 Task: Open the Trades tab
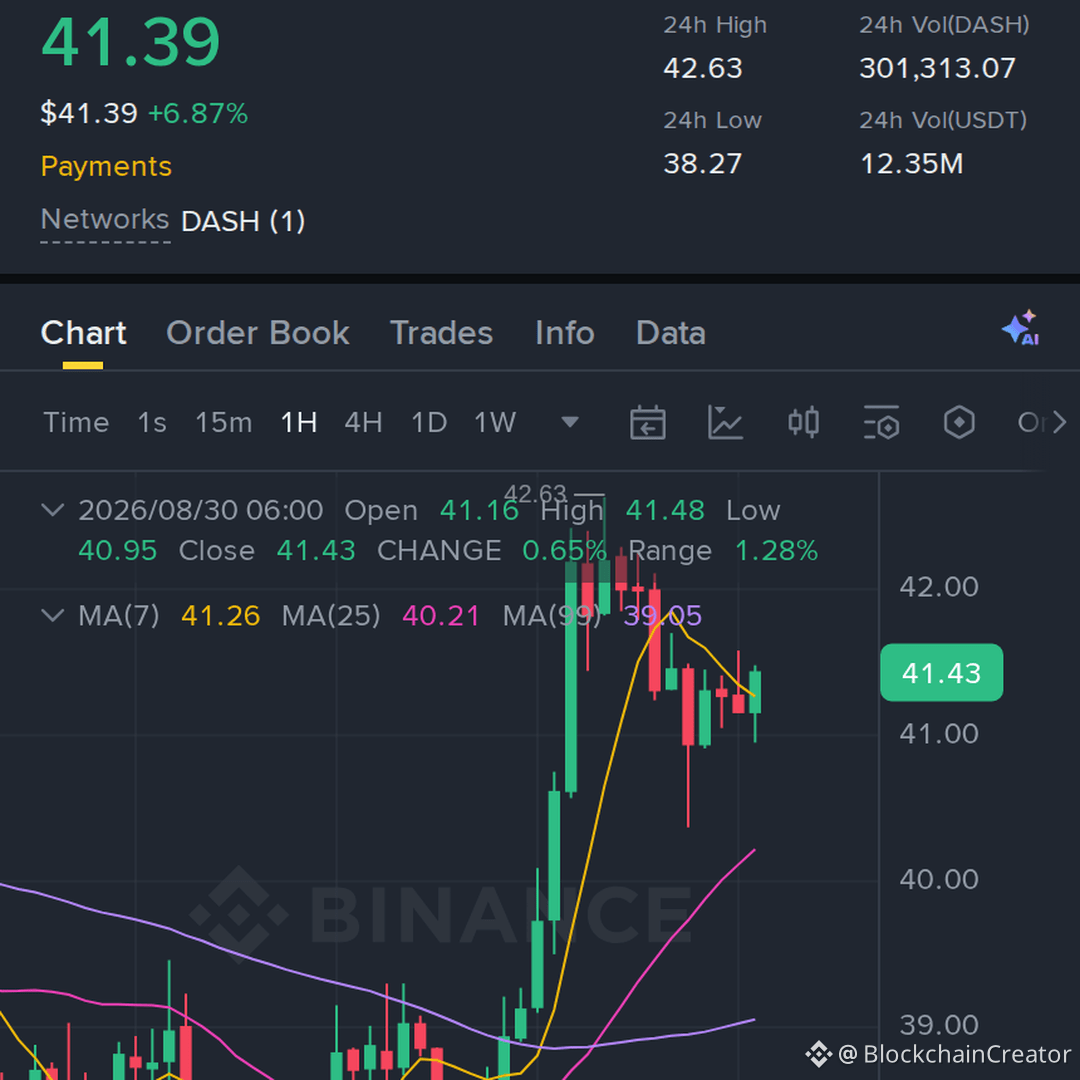[442, 333]
